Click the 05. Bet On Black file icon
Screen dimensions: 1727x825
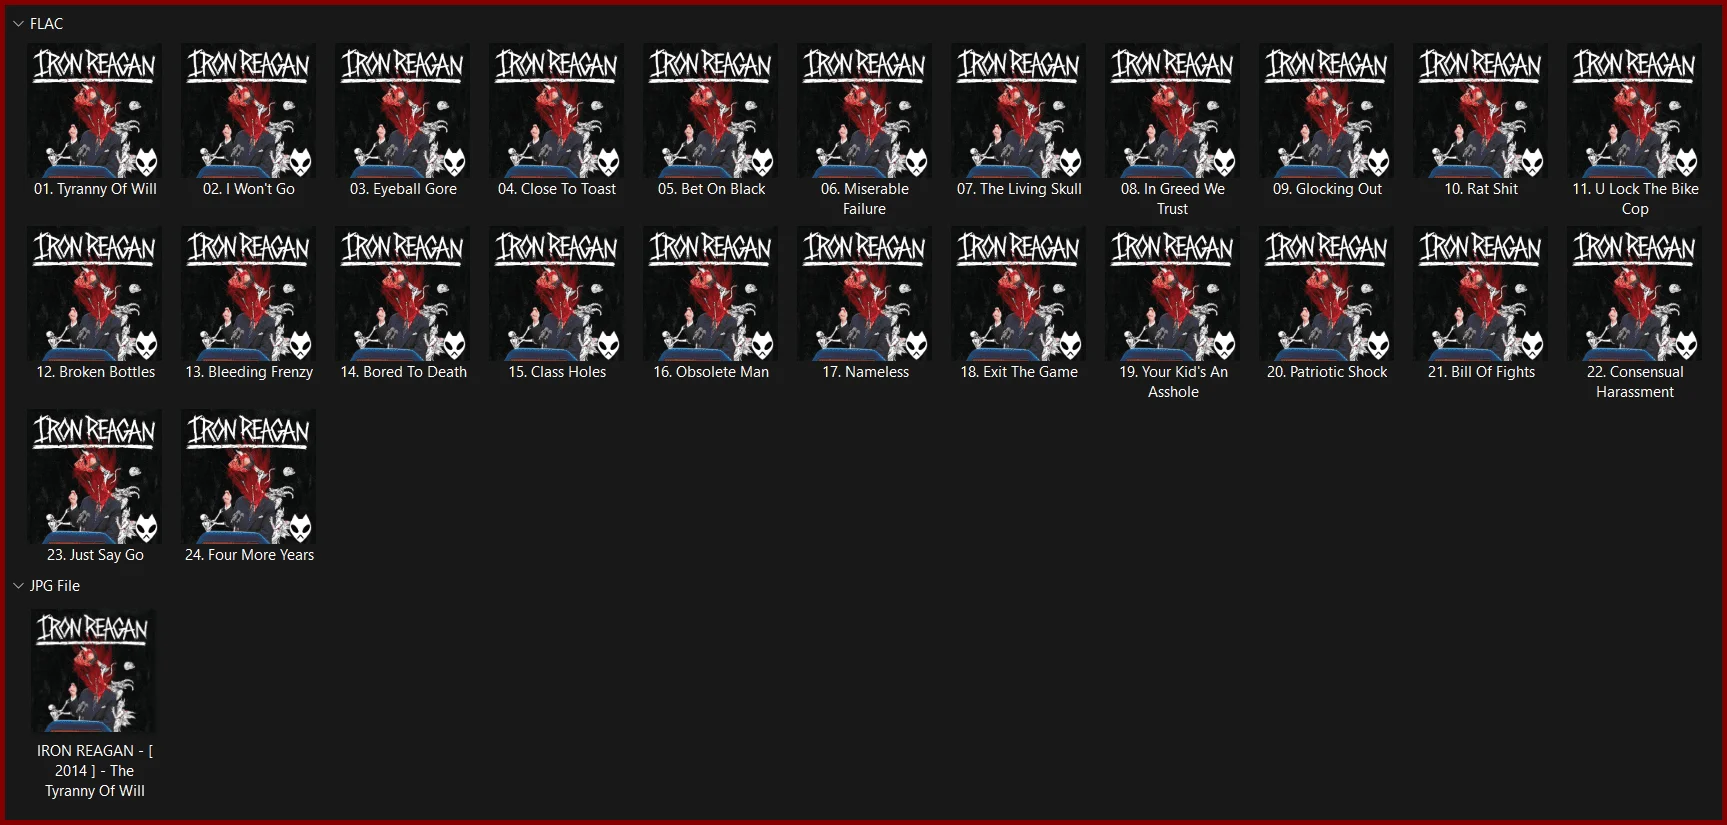pos(711,111)
